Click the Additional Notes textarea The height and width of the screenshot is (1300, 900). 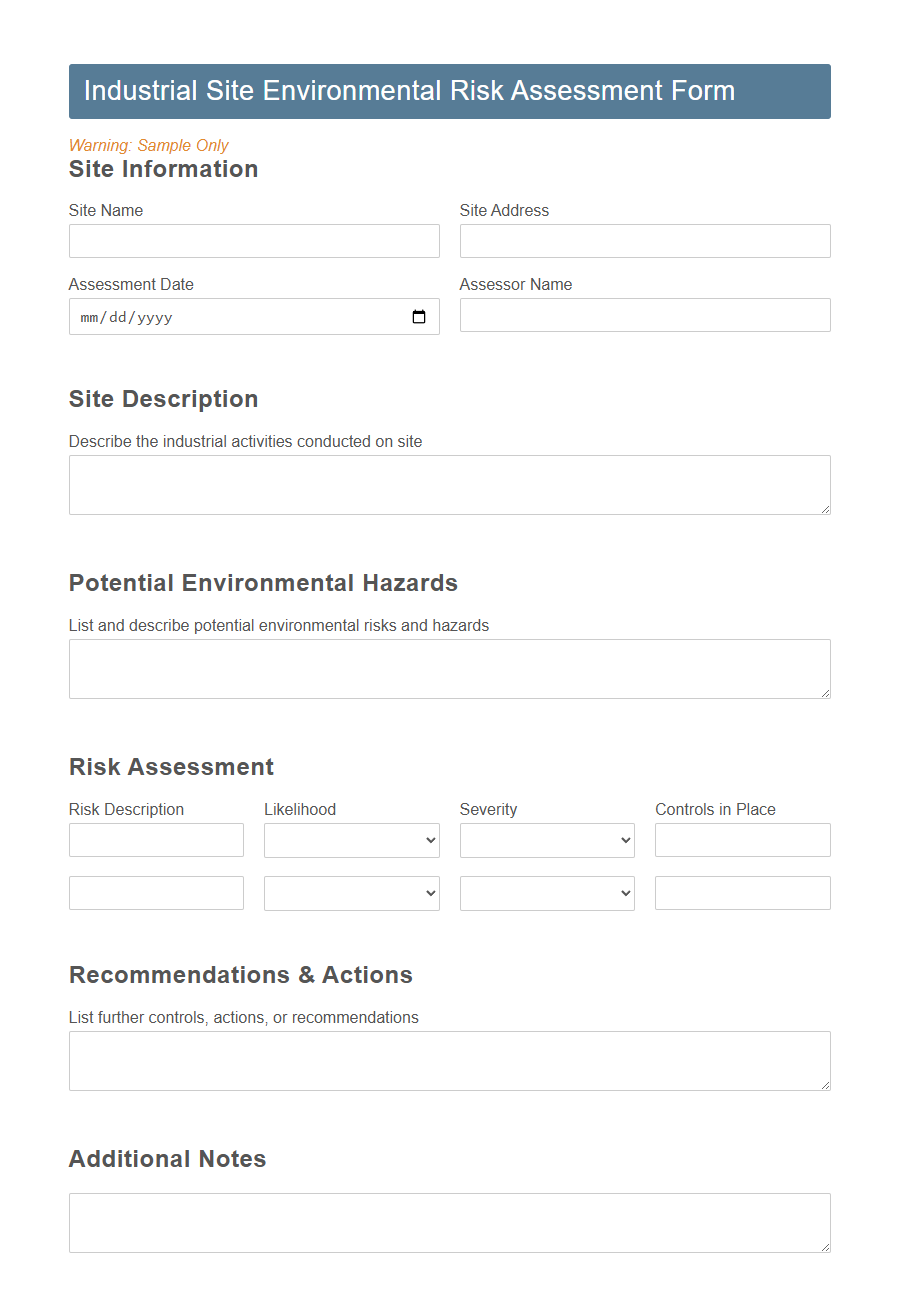(449, 1222)
